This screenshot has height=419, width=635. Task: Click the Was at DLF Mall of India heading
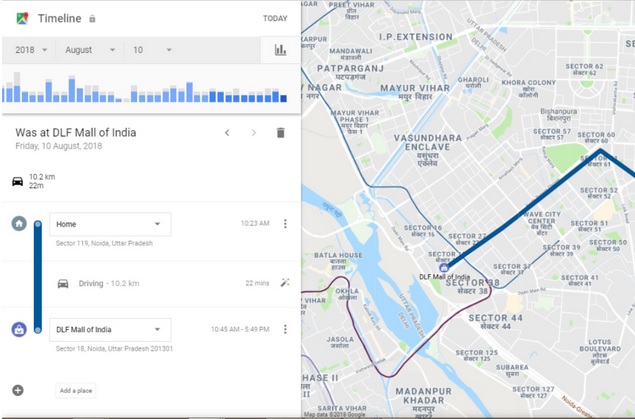pyautogui.click(x=76, y=132)
